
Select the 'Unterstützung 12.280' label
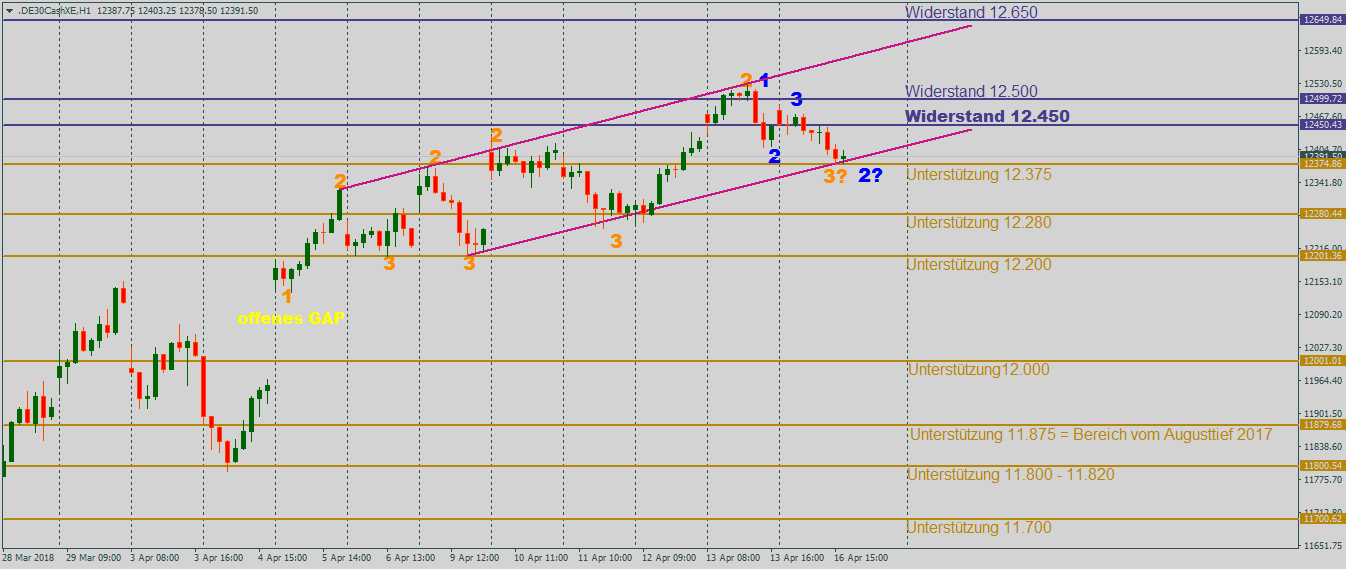coord(979,222)
